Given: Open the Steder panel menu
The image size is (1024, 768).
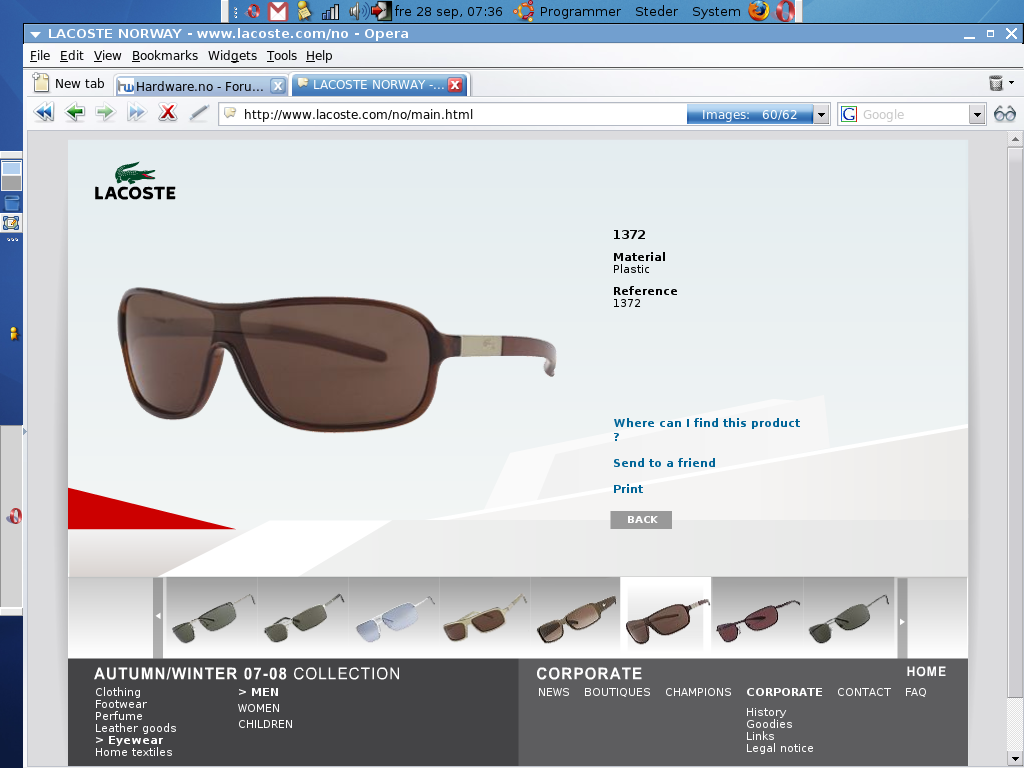Looking at the screenshot, I should (656, 12).
